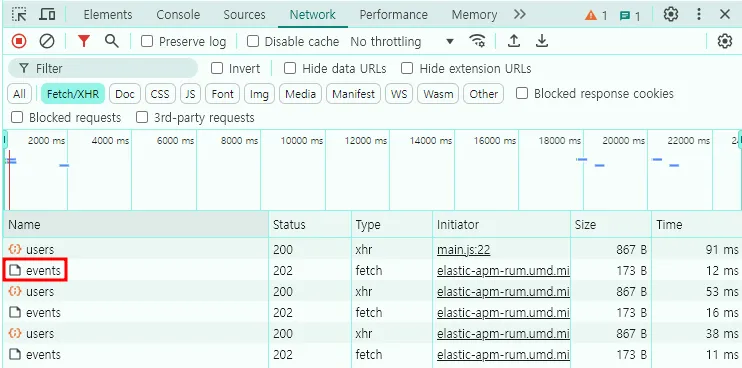The width and height of the screenshot is (742, 368).
Task: Sort by the Initiator column header
Action: click(502, 224)
